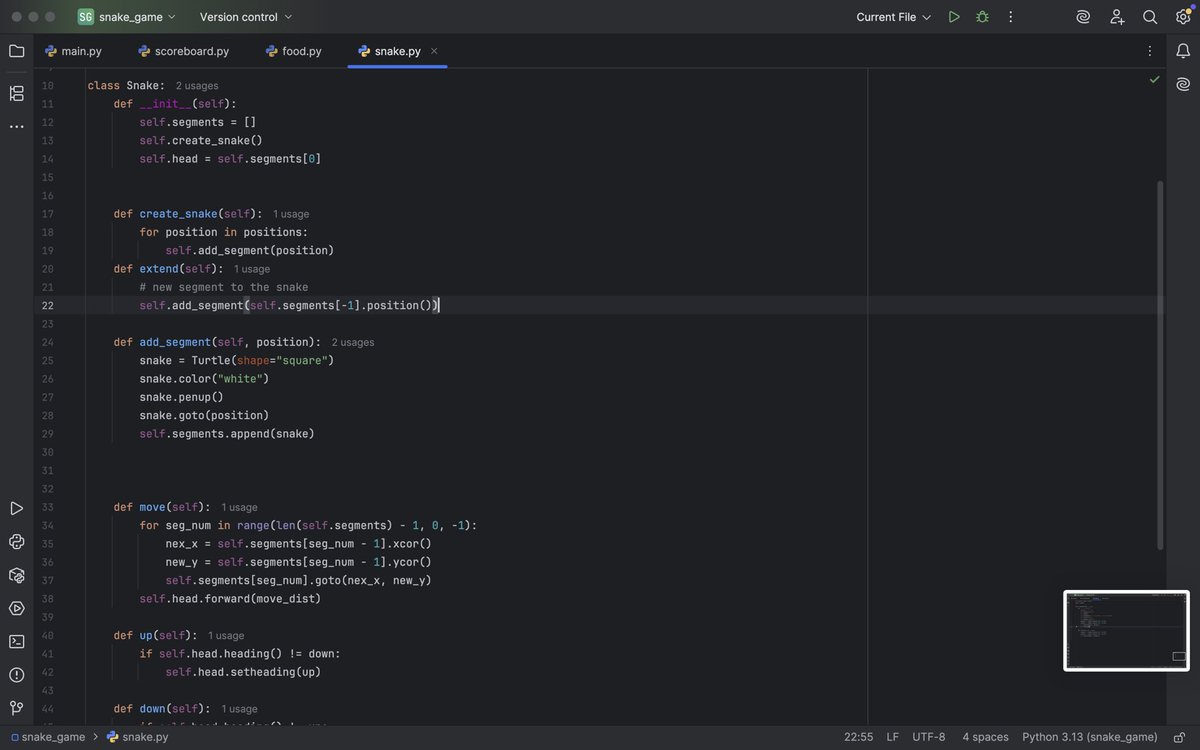
Task: Open the Python Packages tool window
Action: point(16,575)
